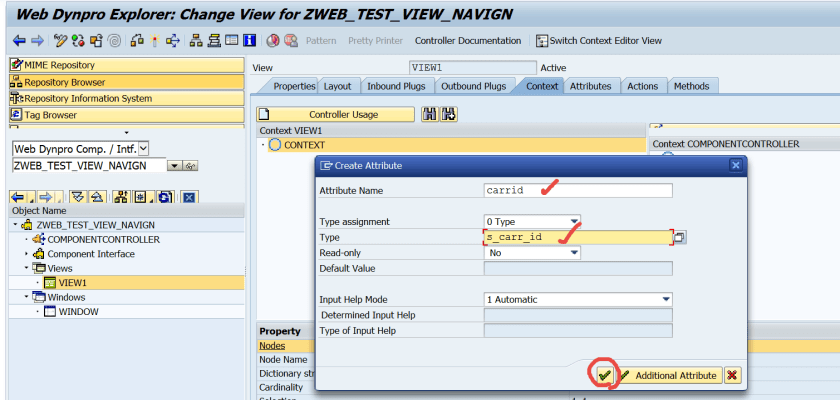Open the object name history dropdown arrow

tap(175, 166)
